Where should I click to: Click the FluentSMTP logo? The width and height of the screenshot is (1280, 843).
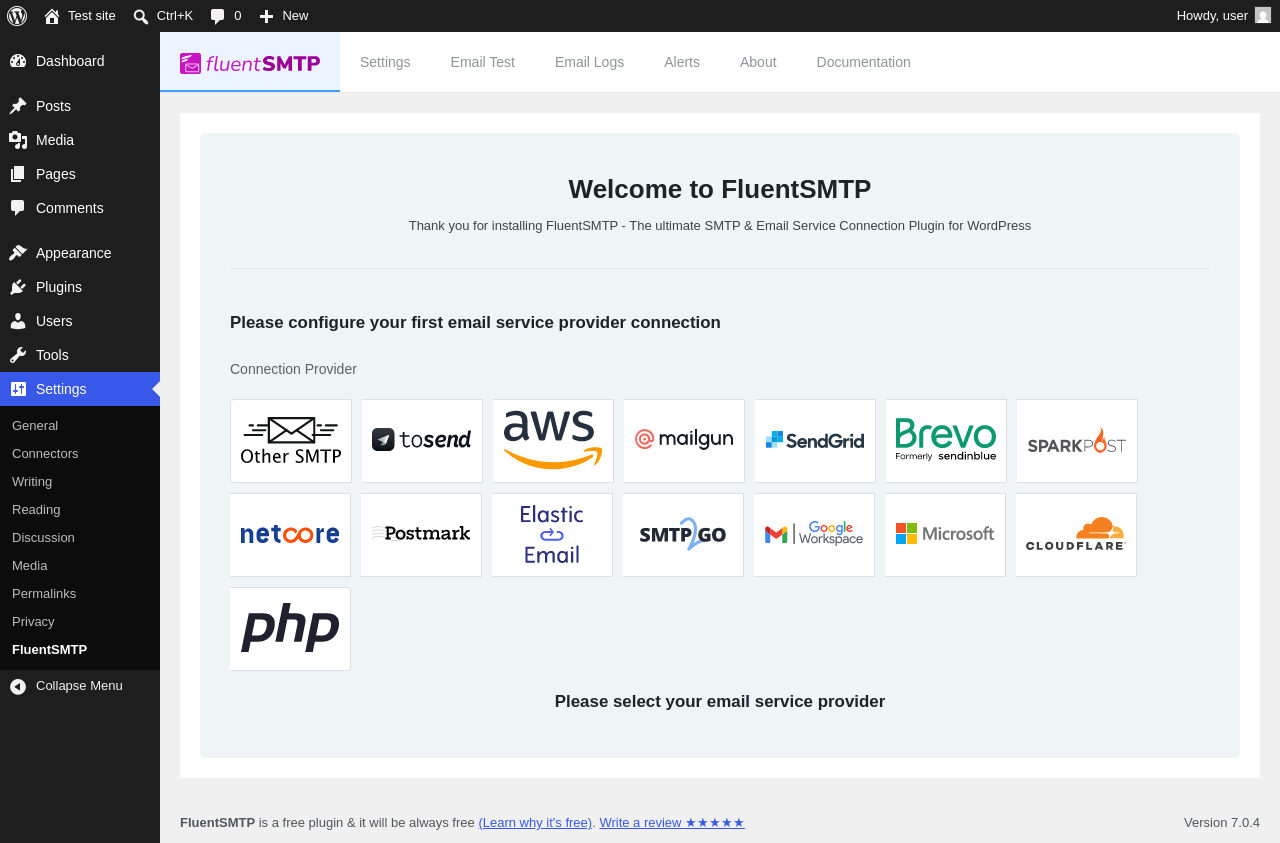tap(250, 63)
